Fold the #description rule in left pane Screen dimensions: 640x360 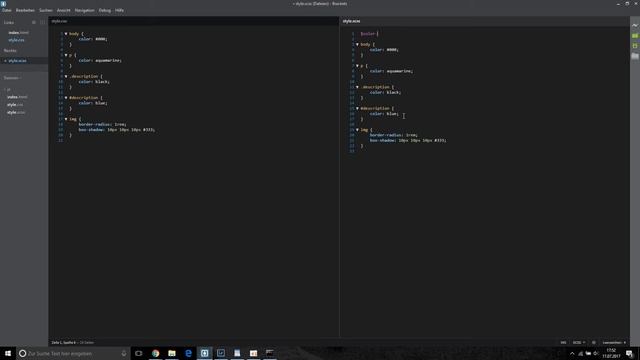click(x=66, y=98)
